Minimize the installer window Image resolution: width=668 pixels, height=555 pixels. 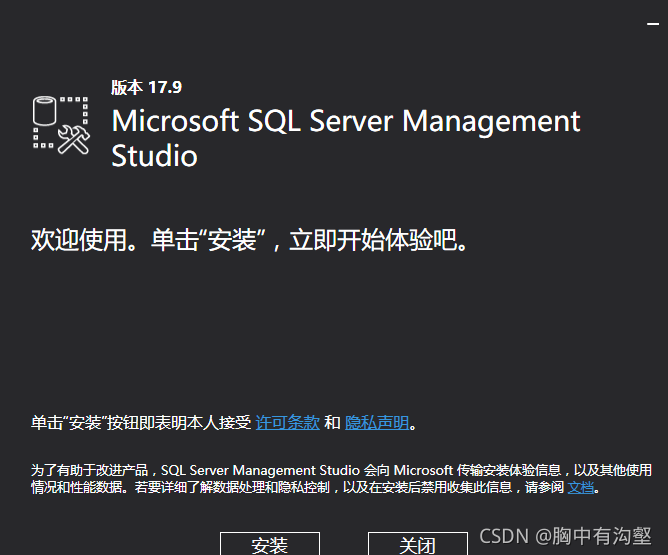pyautogui.click(x=653, y=24)
